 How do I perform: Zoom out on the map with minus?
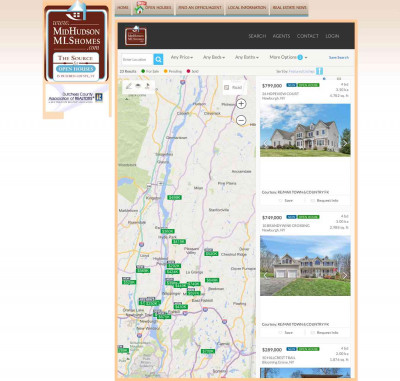click(241, 120)
